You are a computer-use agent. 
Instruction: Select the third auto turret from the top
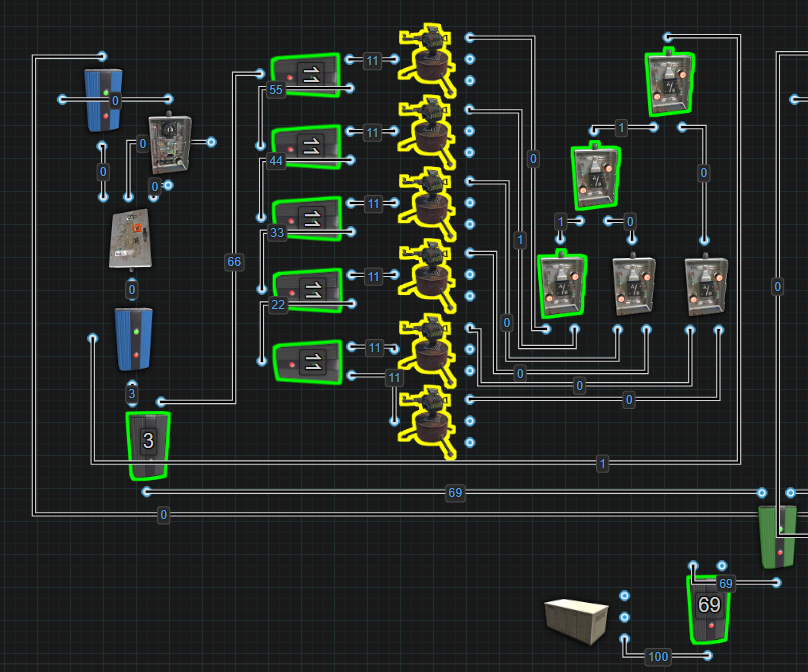point(427,203)
